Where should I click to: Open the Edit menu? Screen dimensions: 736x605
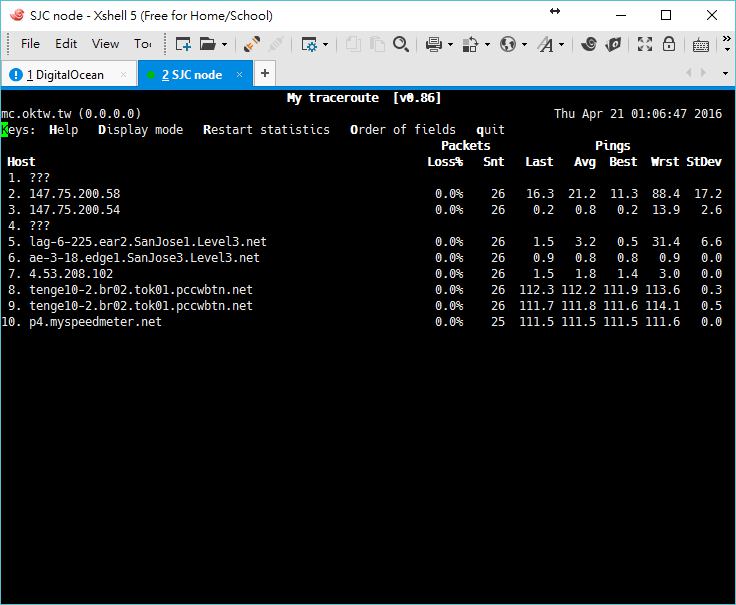pos(66,44)
